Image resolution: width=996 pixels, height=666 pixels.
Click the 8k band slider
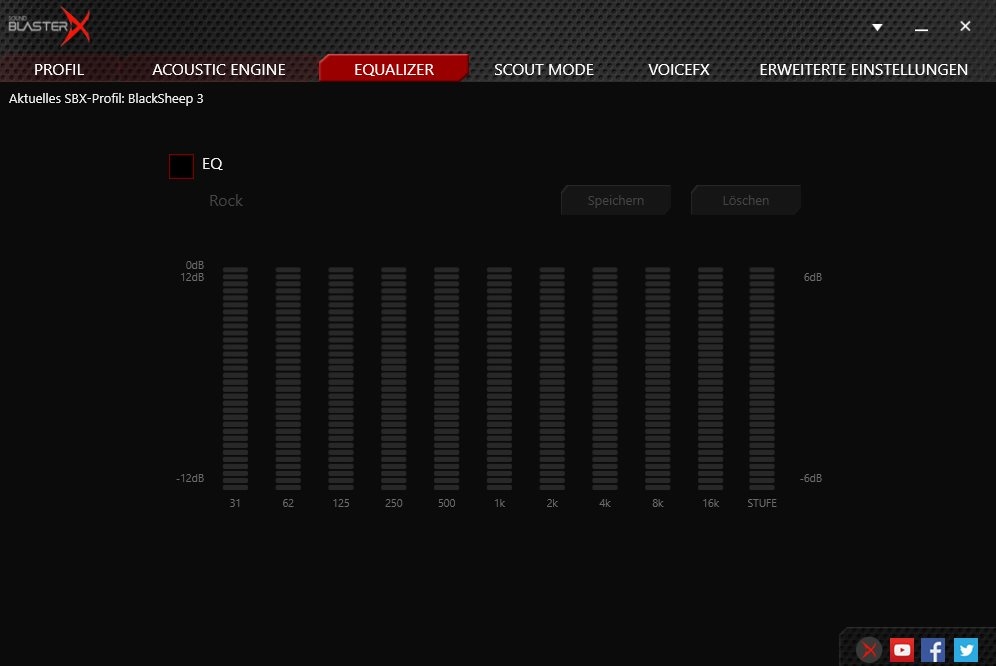tap(657, 378)
